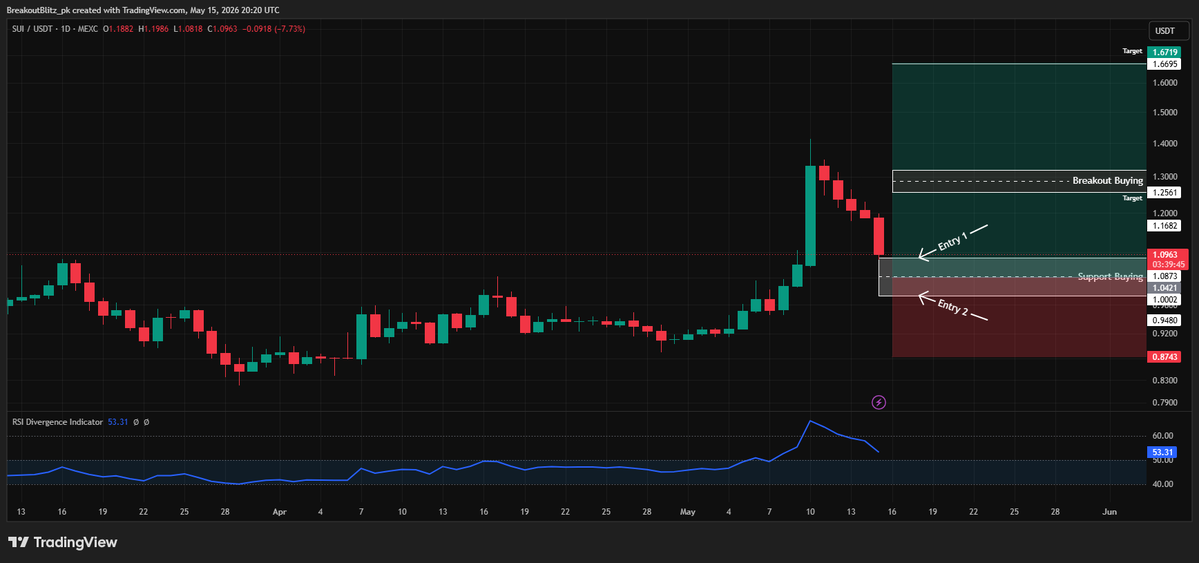This screenshot has height=563, width=1199.
Task: Click the red 0.8743 stop price label
Action: coord(1165,356)
